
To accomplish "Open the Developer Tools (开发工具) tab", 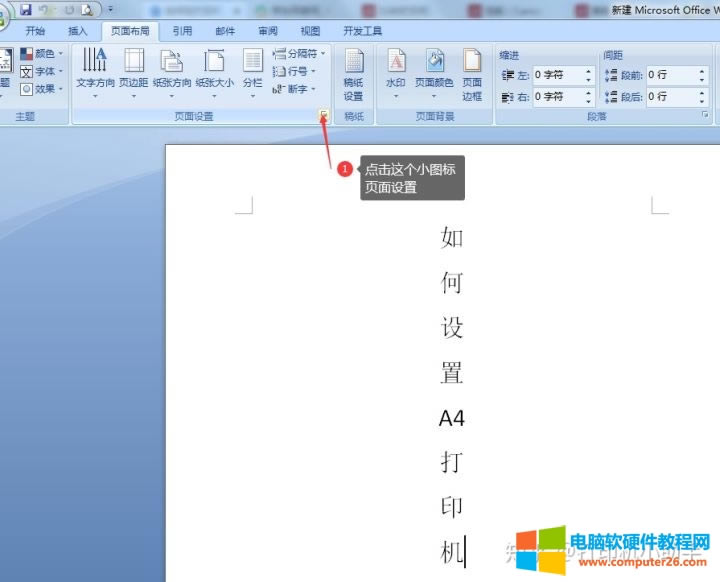I will click(362, 31).
